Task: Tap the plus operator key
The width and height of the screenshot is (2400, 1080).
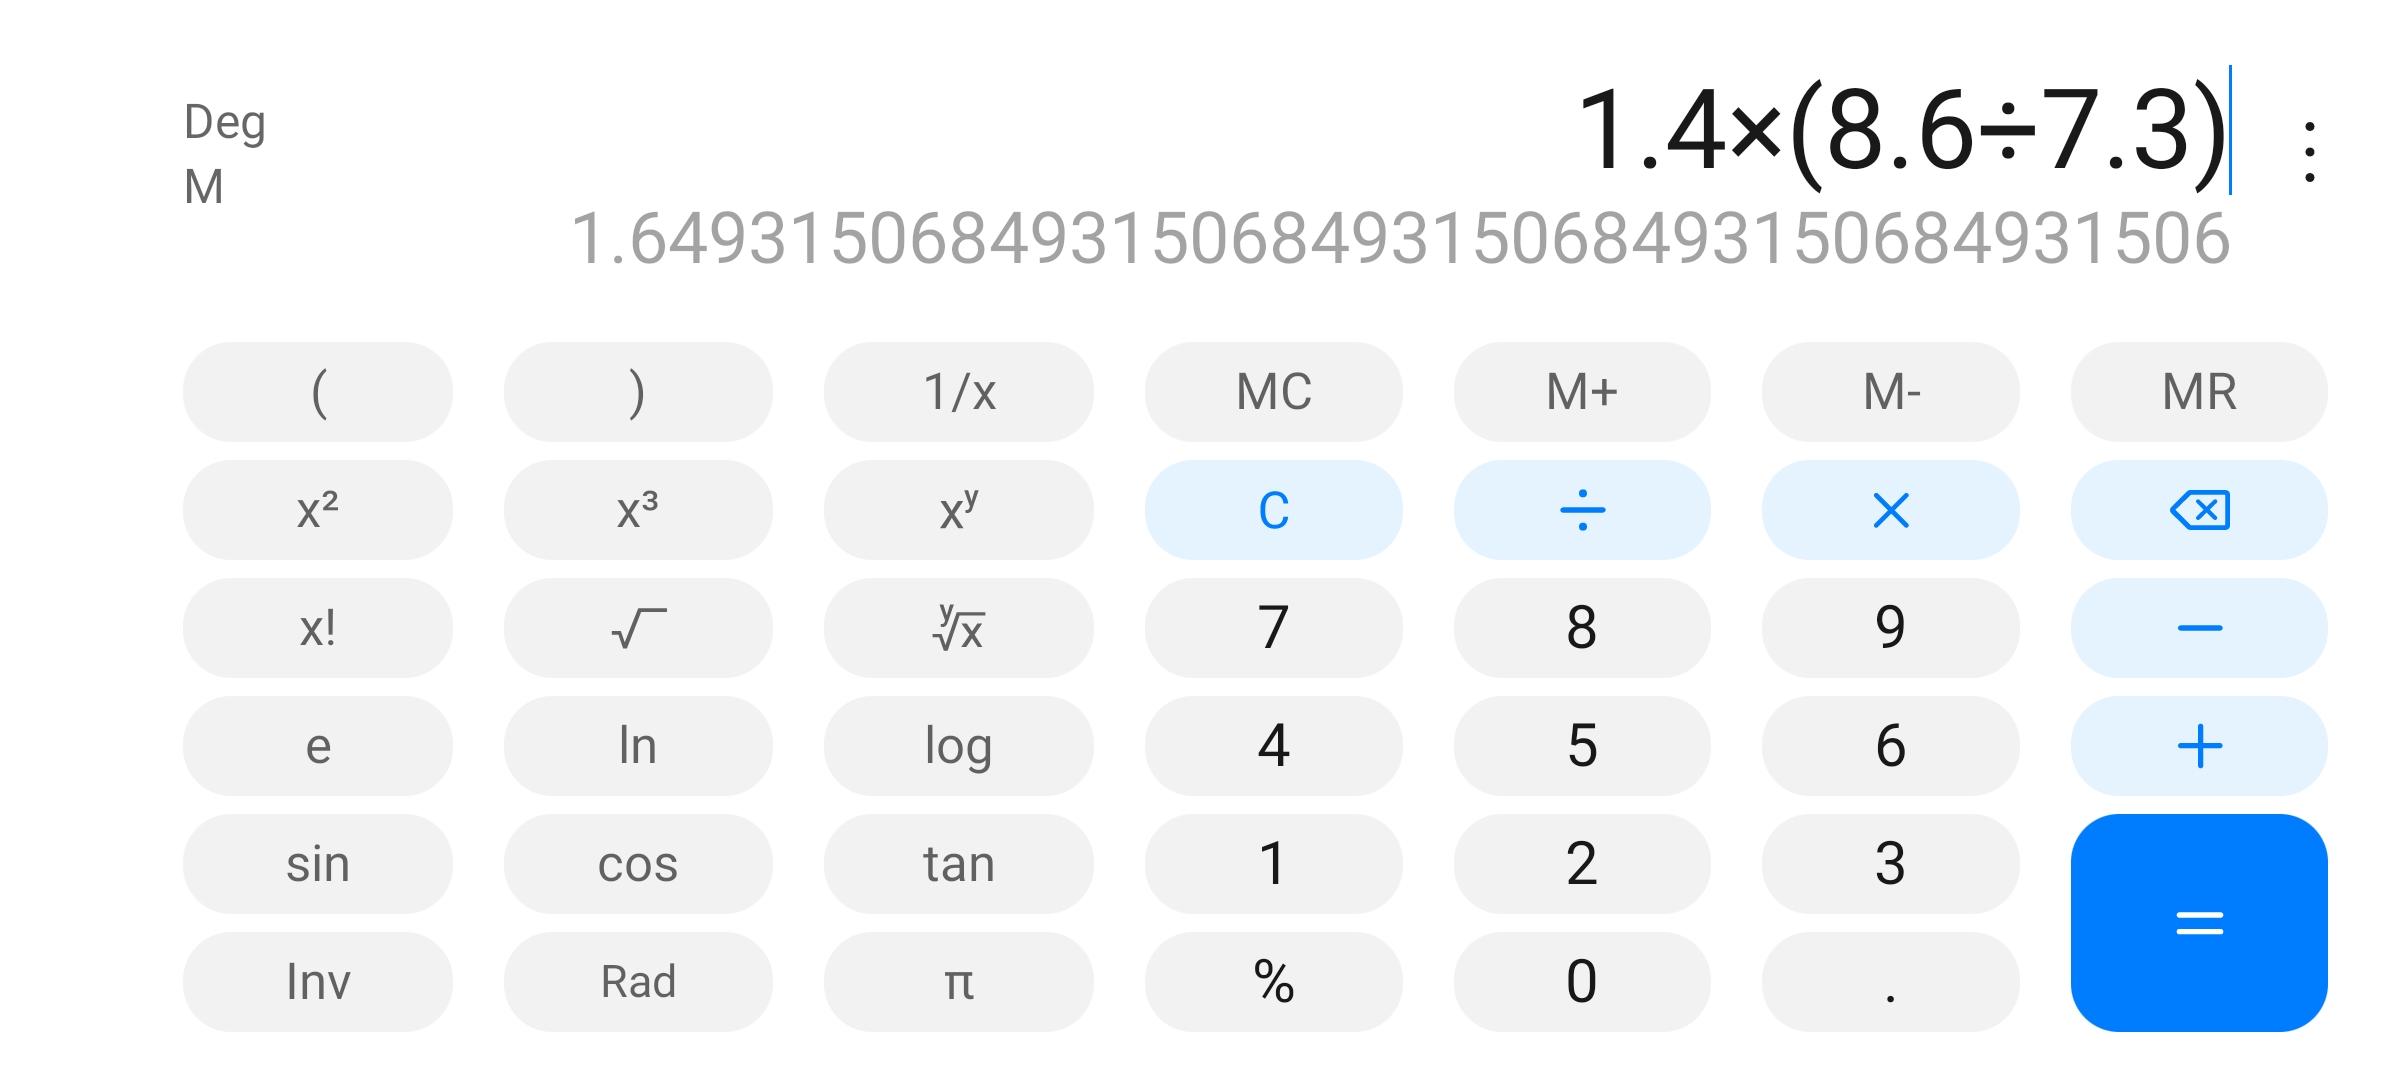Action: point(2199,746)
